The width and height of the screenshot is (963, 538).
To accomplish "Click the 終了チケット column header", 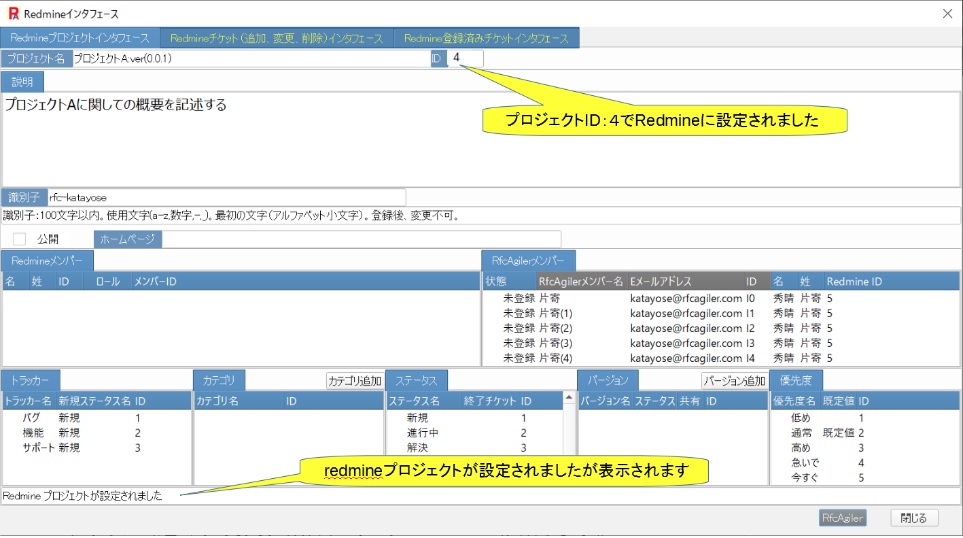I will click(x=490, y=401).
